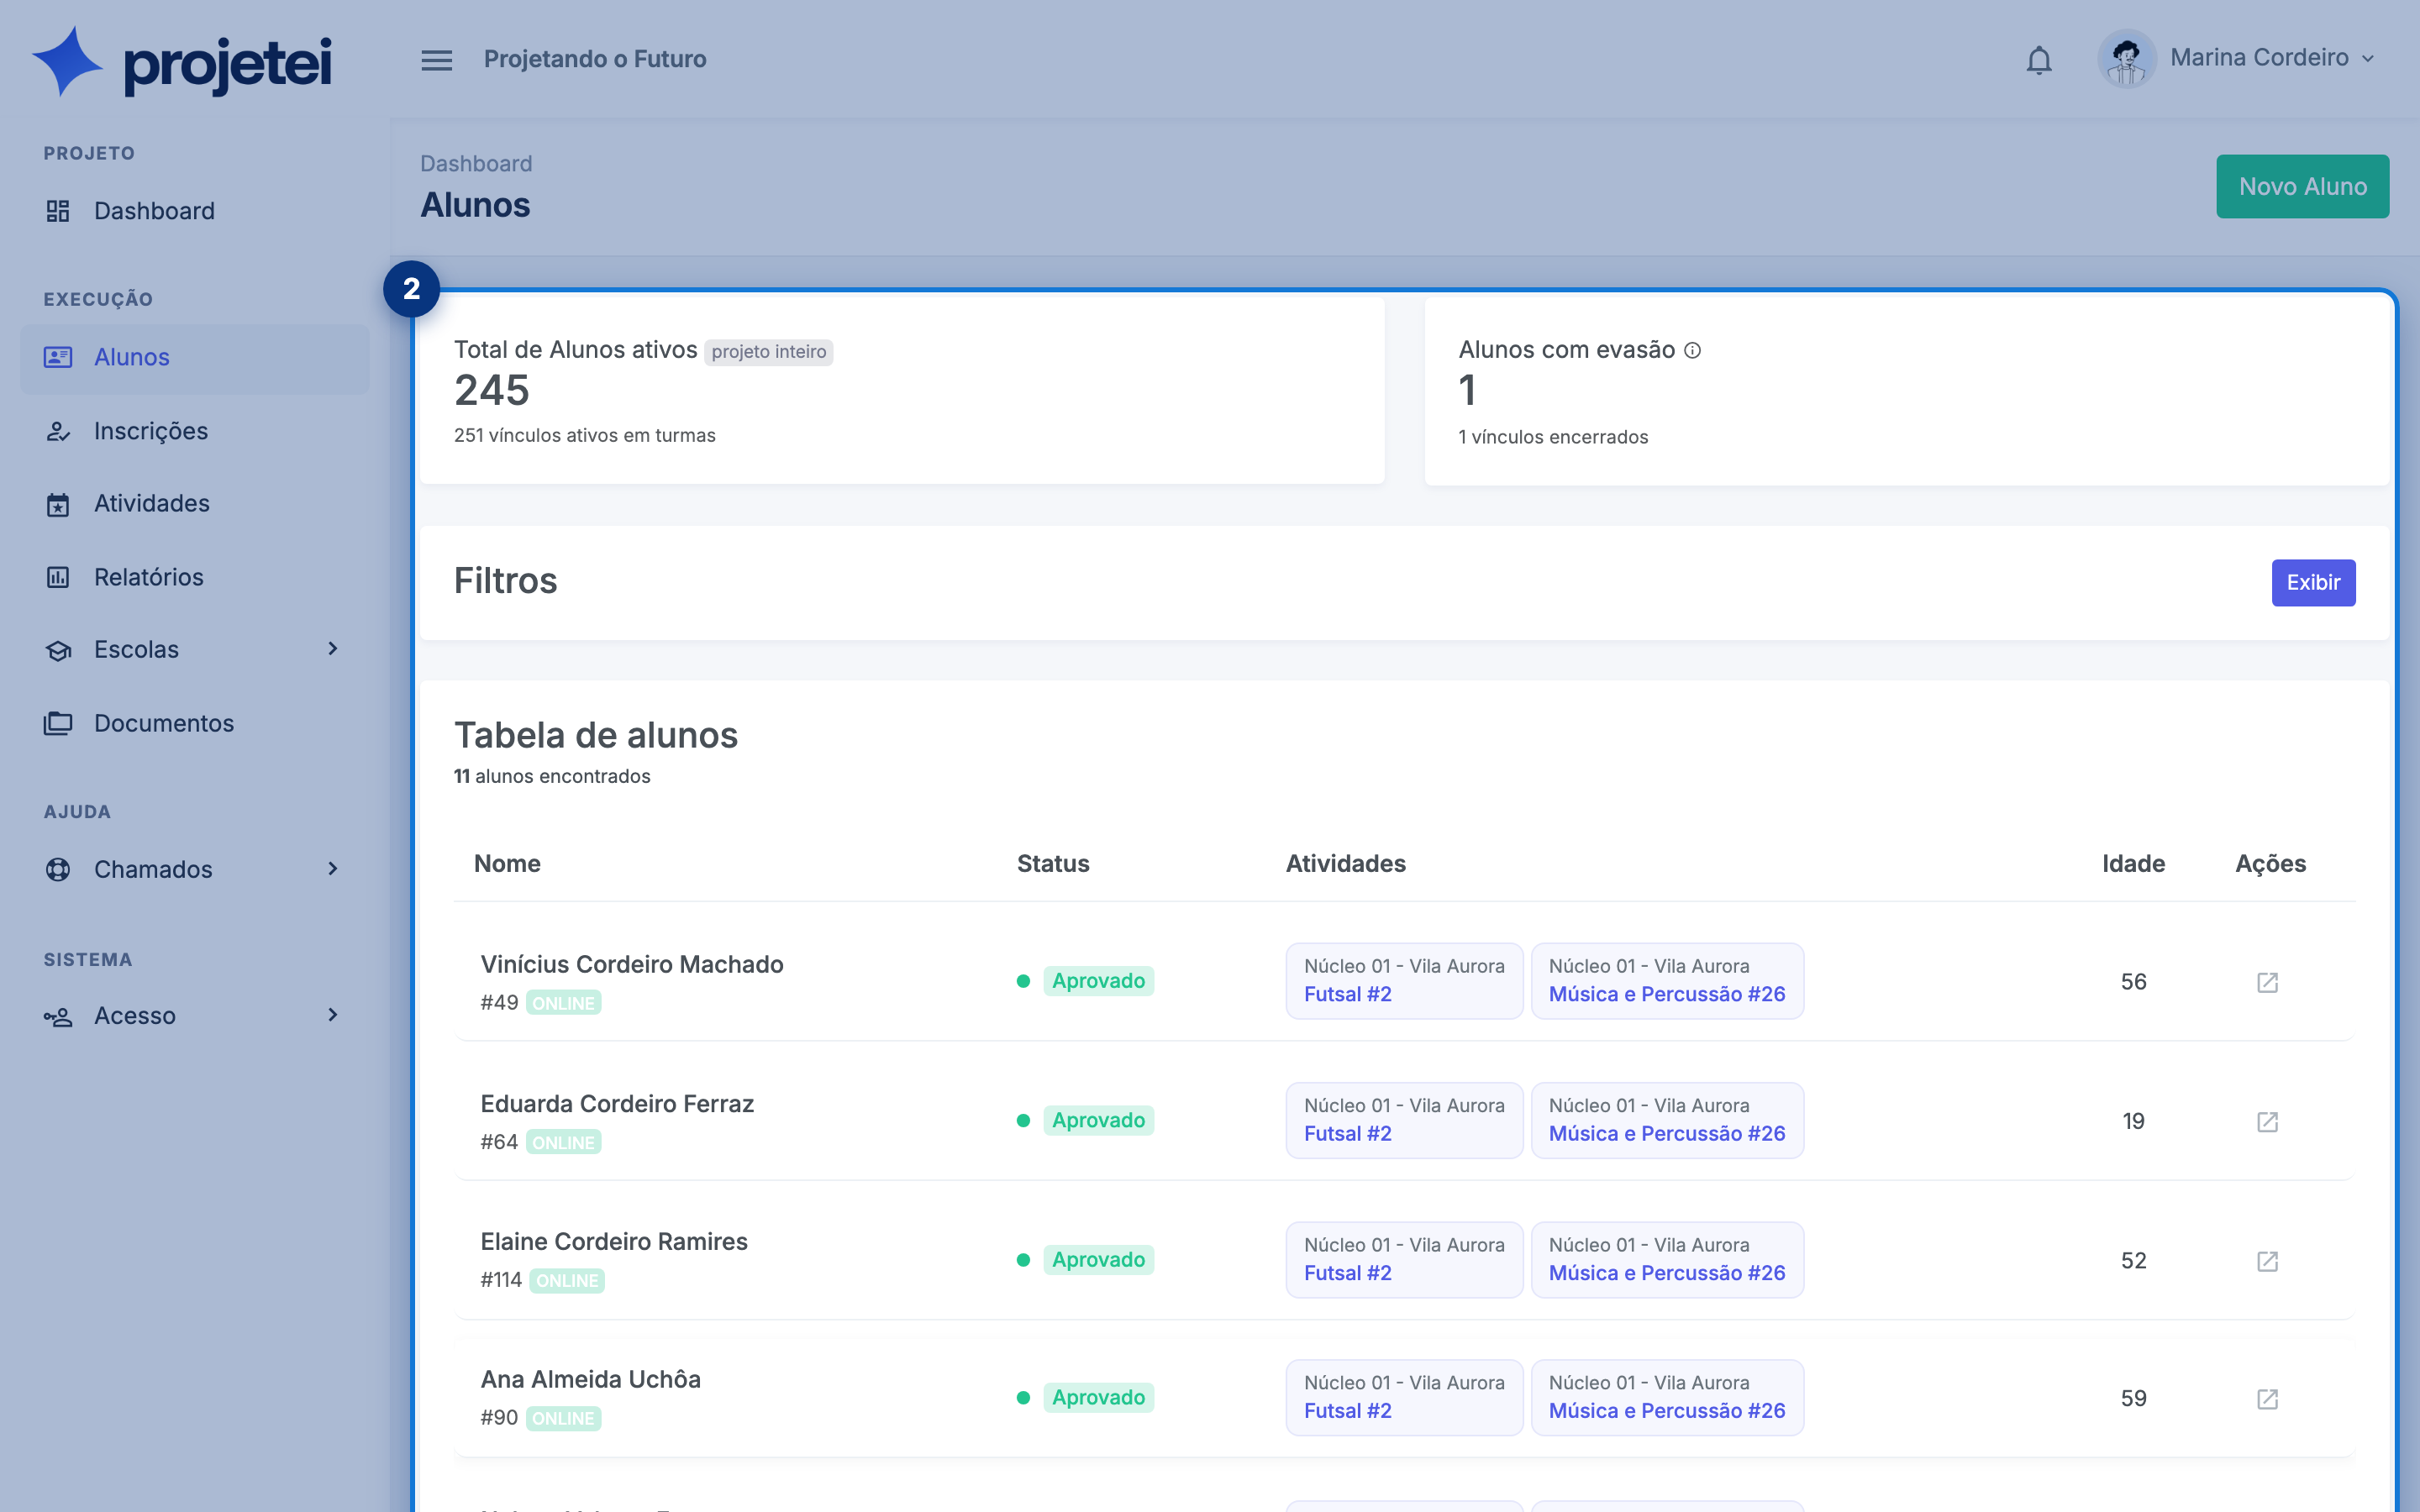Click the name Eduarda Cordeiro Ferraz
This screenshot has height=1512, width=2420.
click(617, 1104)
